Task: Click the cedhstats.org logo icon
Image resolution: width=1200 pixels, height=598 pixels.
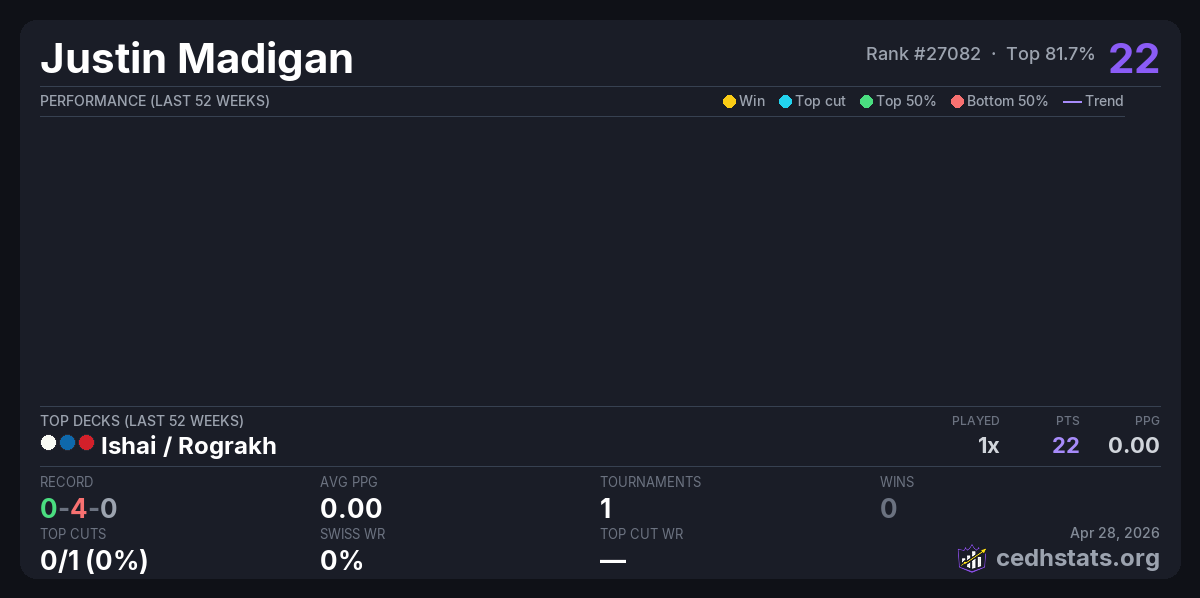Action: [972, 558]
